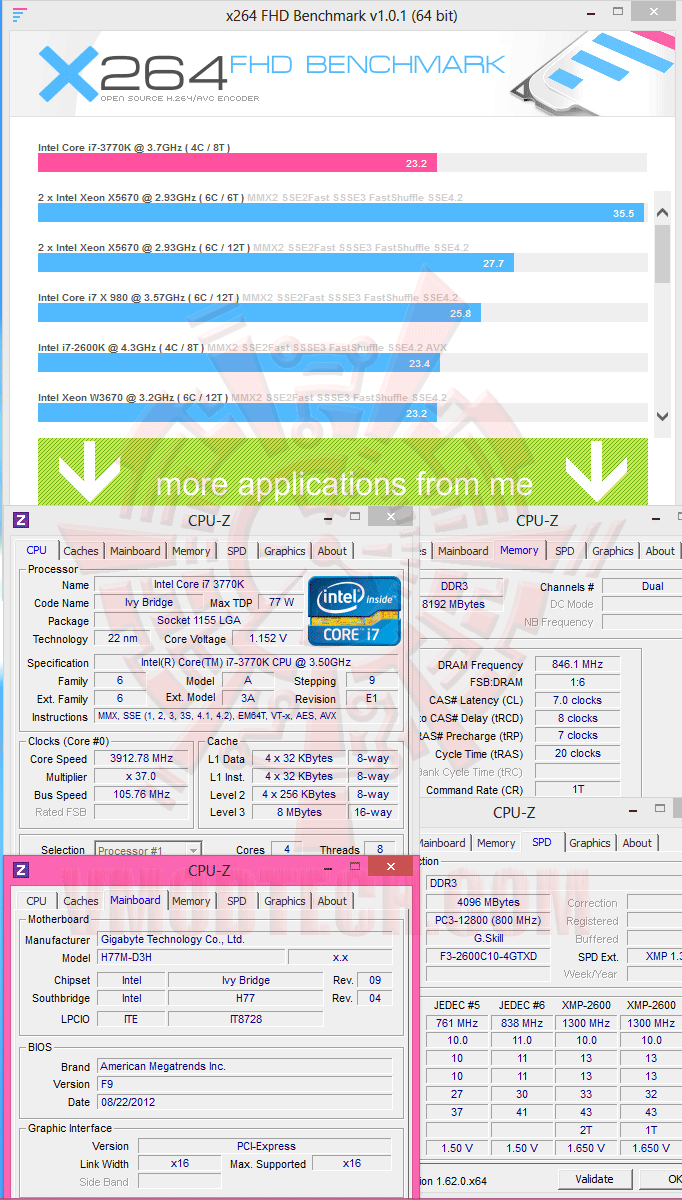
Task: Close the CPU-Z CPU tab window
Action: point(388,517)
